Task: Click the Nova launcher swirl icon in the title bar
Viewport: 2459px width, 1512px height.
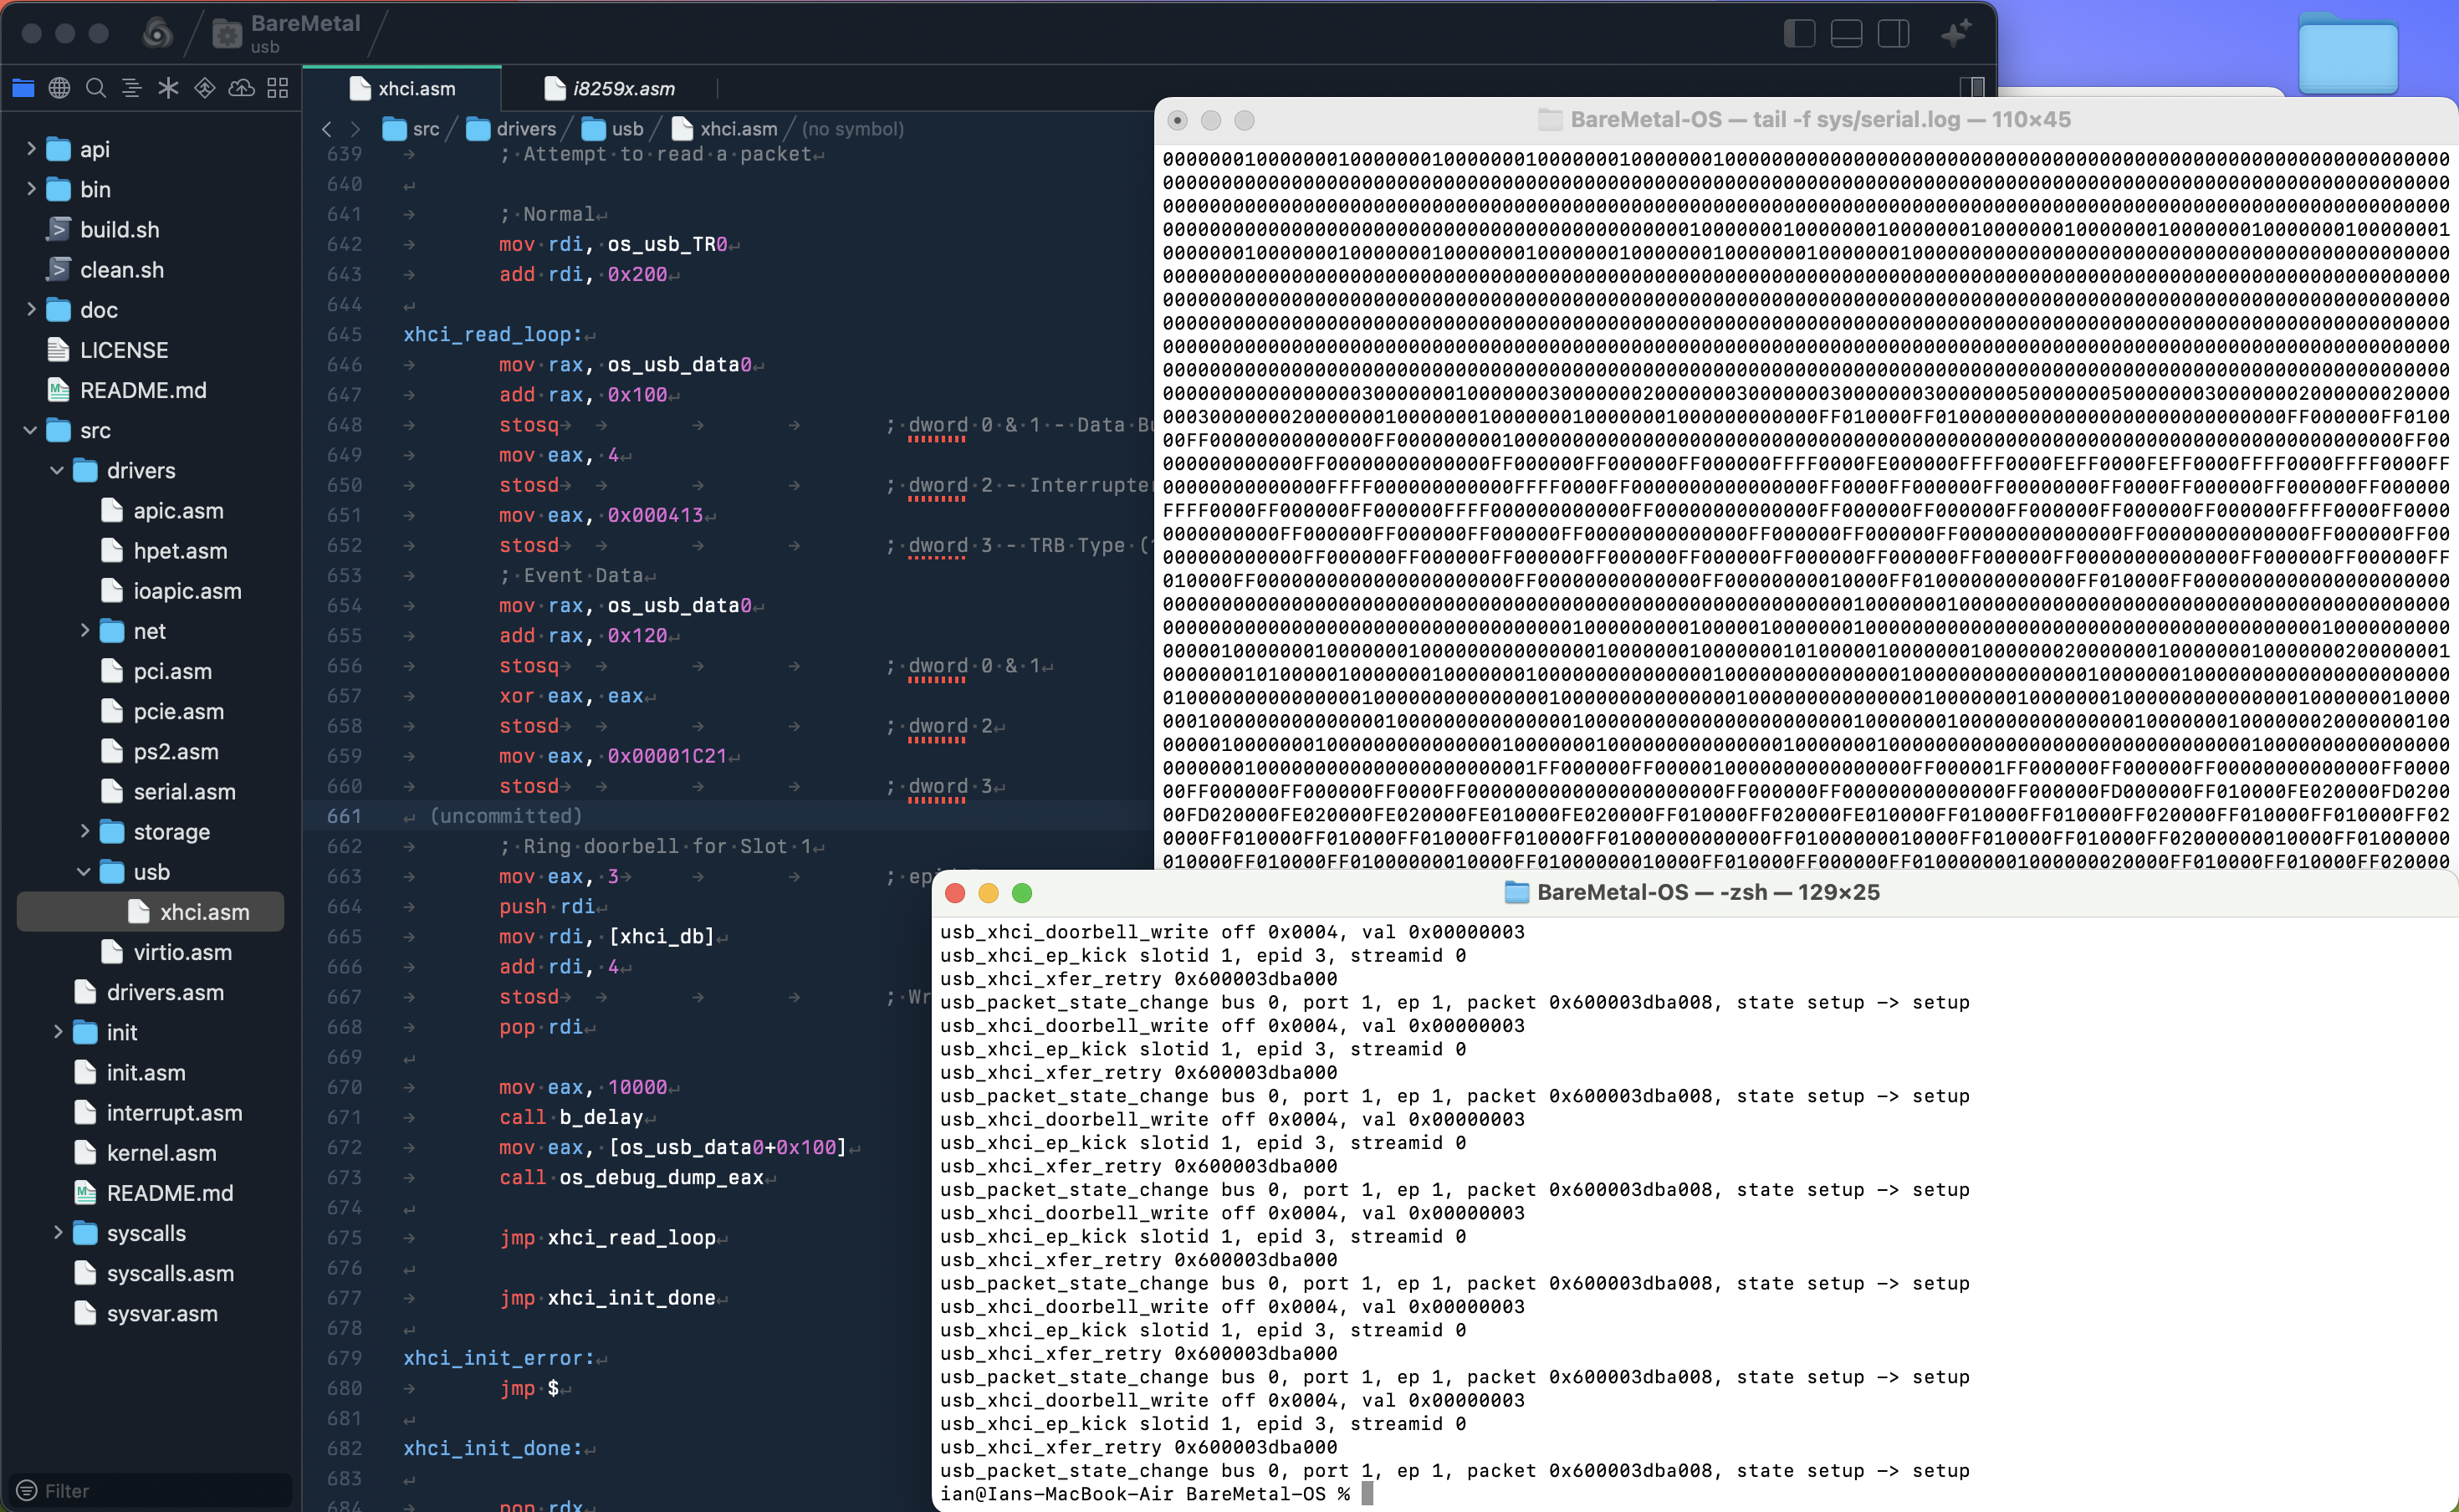Action: 157,33
